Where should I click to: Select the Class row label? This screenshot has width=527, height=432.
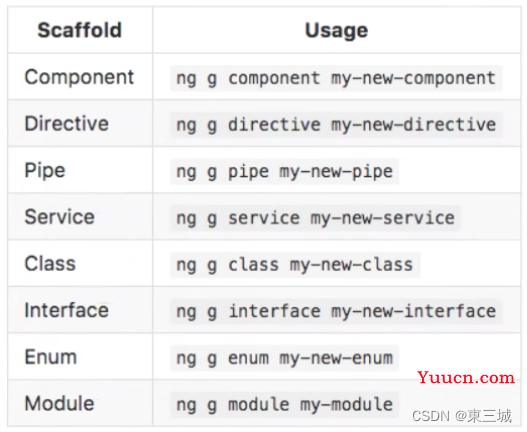tap(50, 264)
